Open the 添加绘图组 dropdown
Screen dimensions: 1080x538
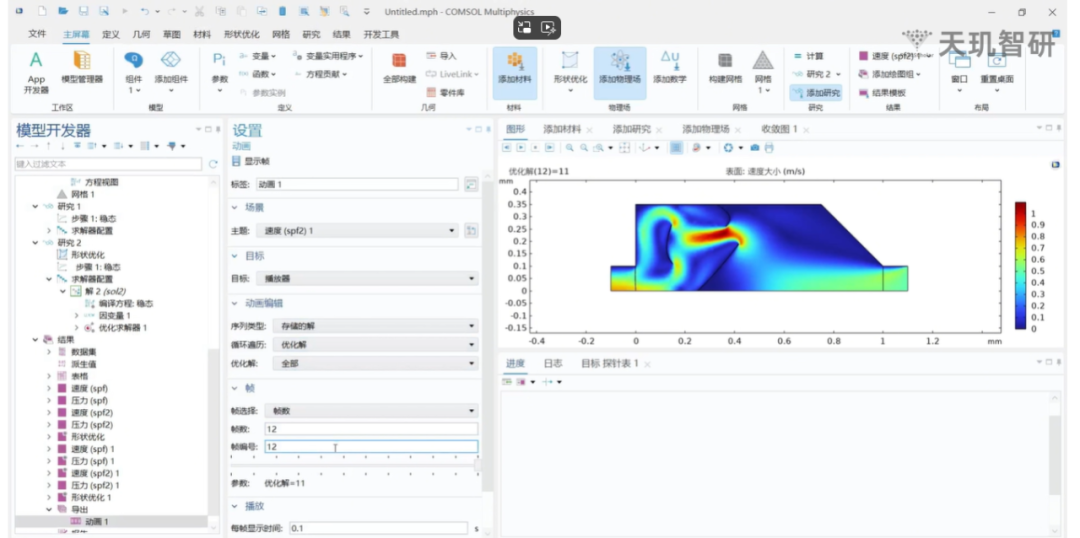coord(889,74)
